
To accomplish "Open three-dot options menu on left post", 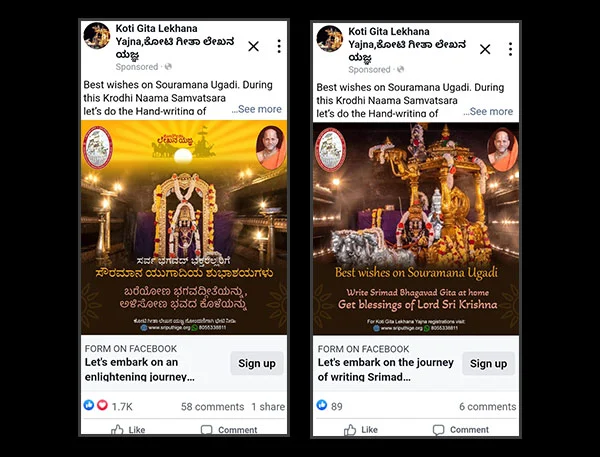I will (x=279, y=46).
